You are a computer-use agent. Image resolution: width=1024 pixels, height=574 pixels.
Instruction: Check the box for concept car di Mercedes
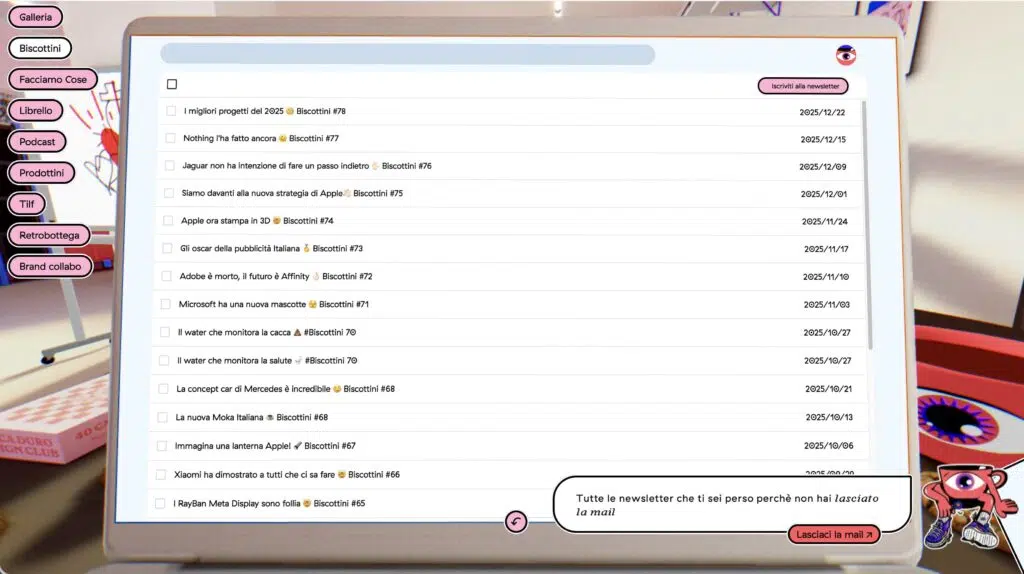(163, 389)
